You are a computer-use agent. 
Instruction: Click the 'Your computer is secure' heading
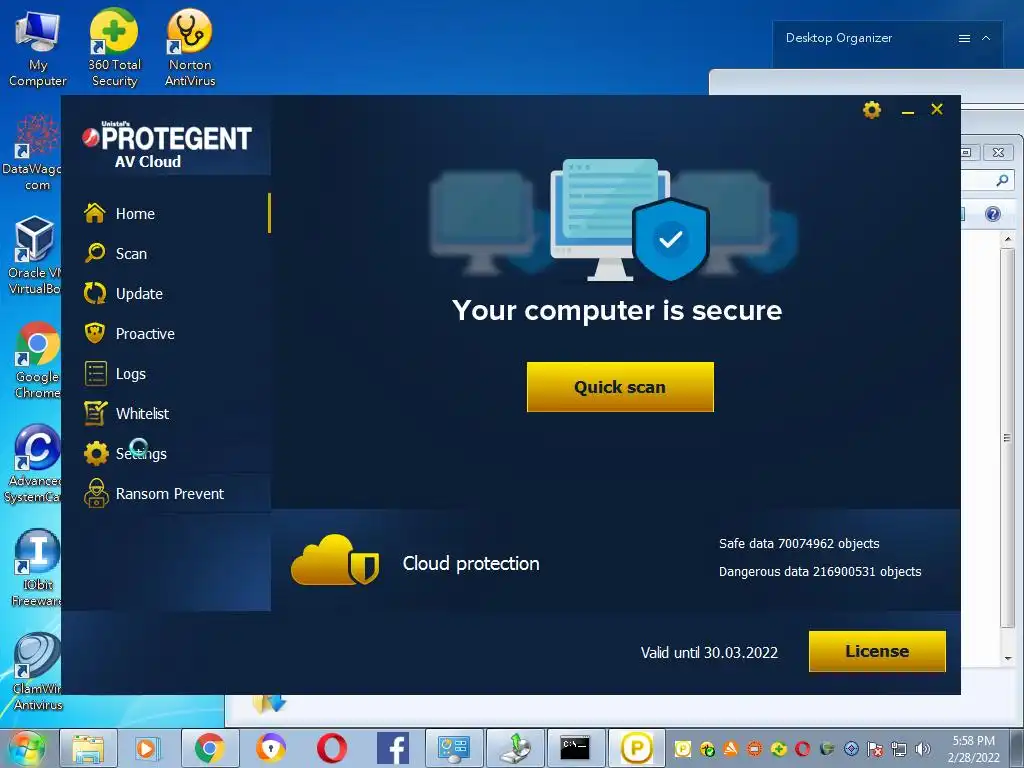[616, 310]
